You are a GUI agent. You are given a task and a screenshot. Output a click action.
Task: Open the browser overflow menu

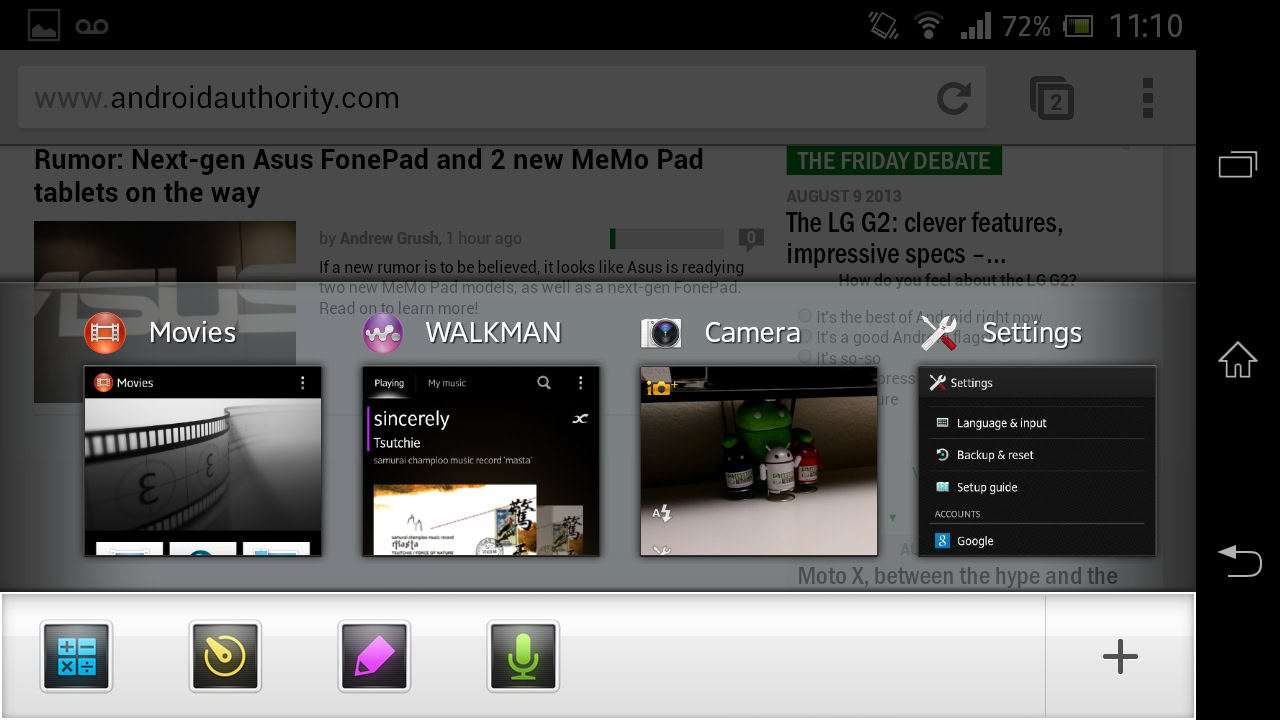point(1148,98)
